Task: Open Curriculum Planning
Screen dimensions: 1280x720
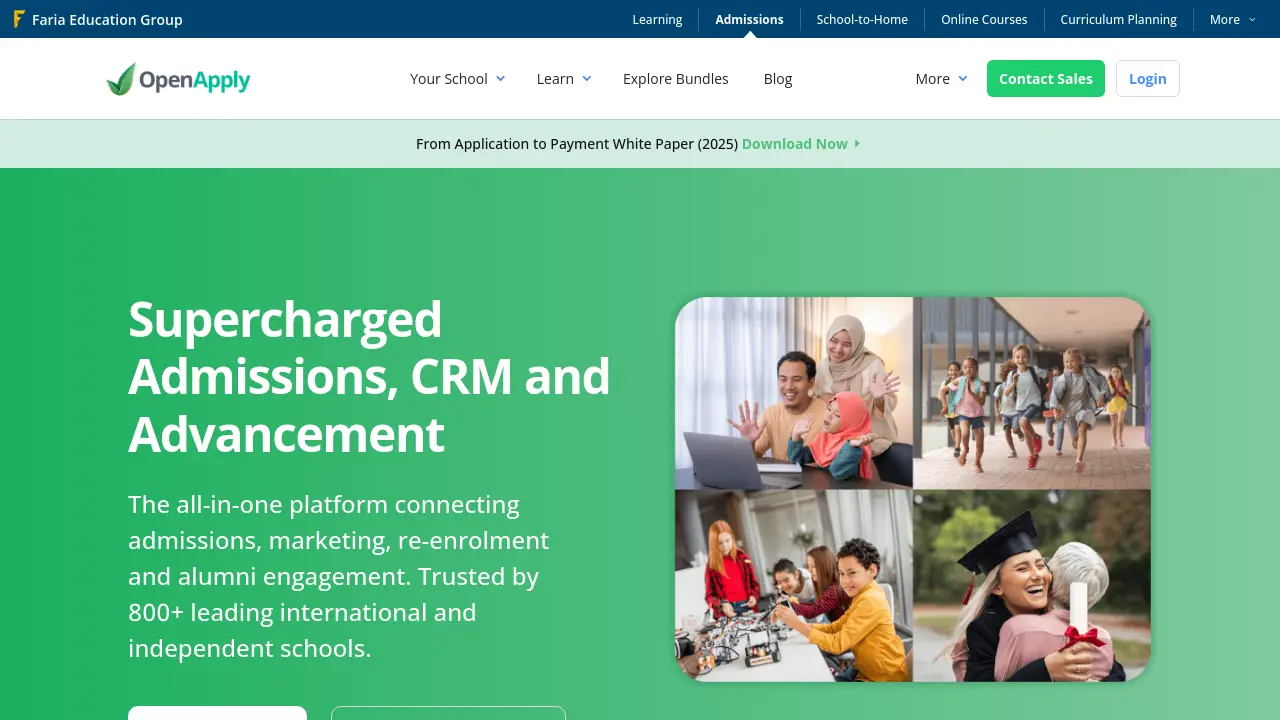Action: tap(1118, 19)
